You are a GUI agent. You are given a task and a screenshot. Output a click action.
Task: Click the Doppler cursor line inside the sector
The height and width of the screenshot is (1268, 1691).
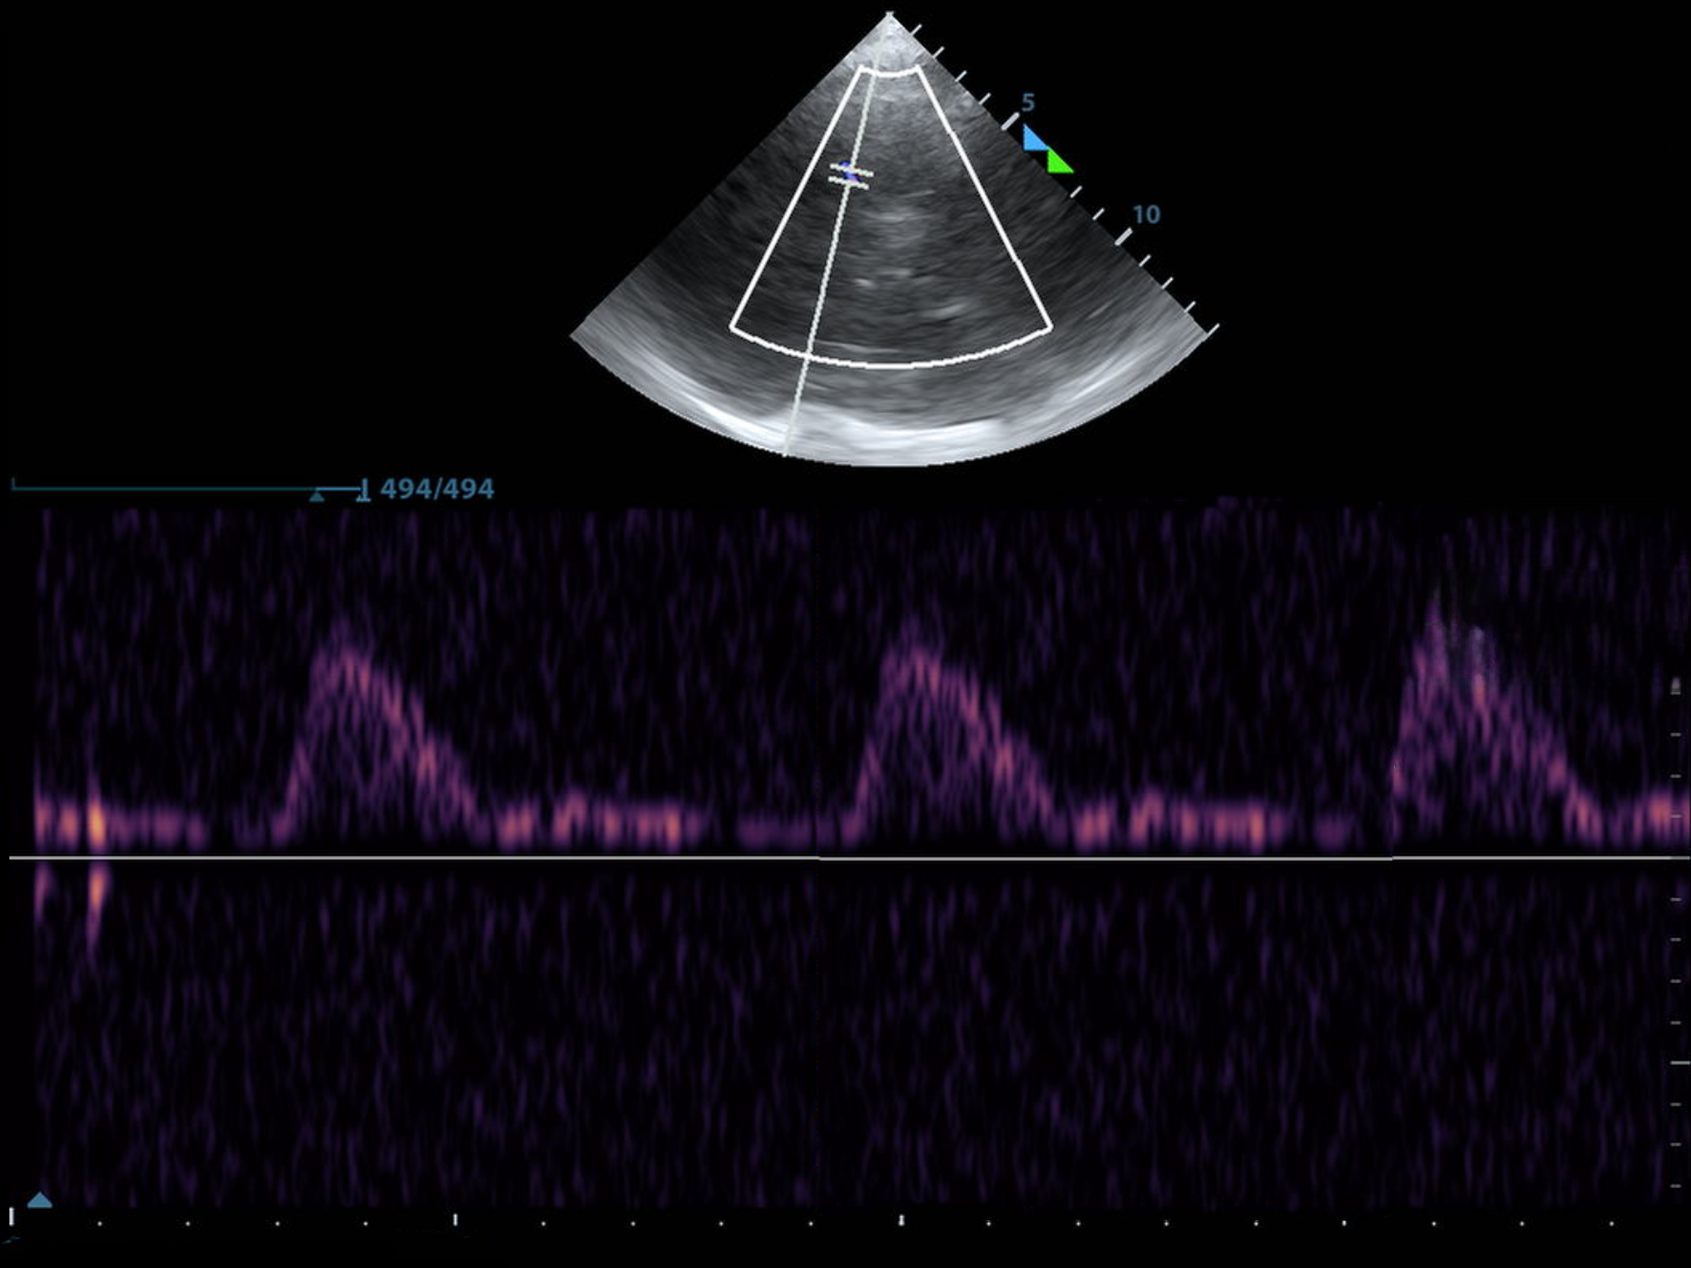(x=831, y=260)
